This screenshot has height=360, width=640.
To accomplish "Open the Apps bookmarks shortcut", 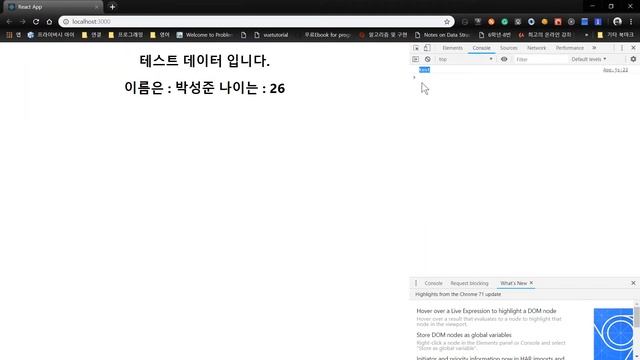I will [13, 35].
